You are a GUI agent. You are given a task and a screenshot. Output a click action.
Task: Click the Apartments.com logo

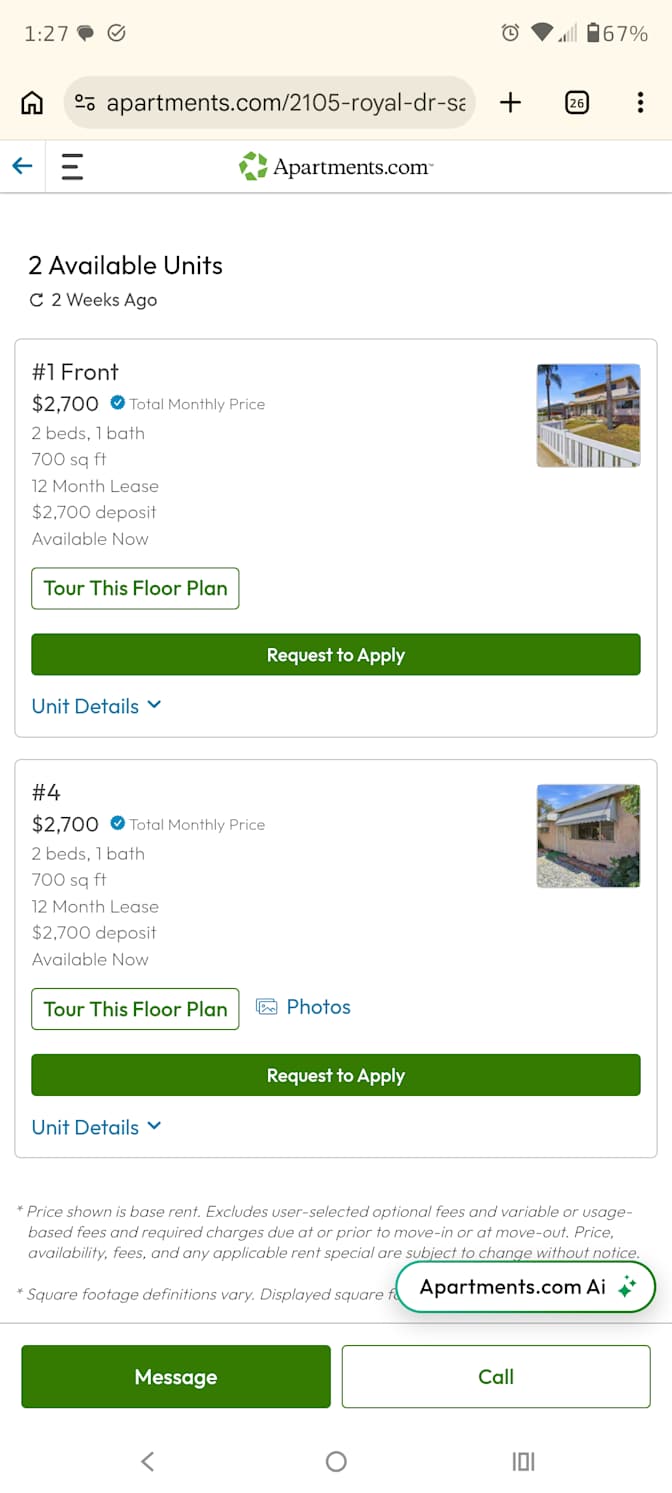[336, 166]
